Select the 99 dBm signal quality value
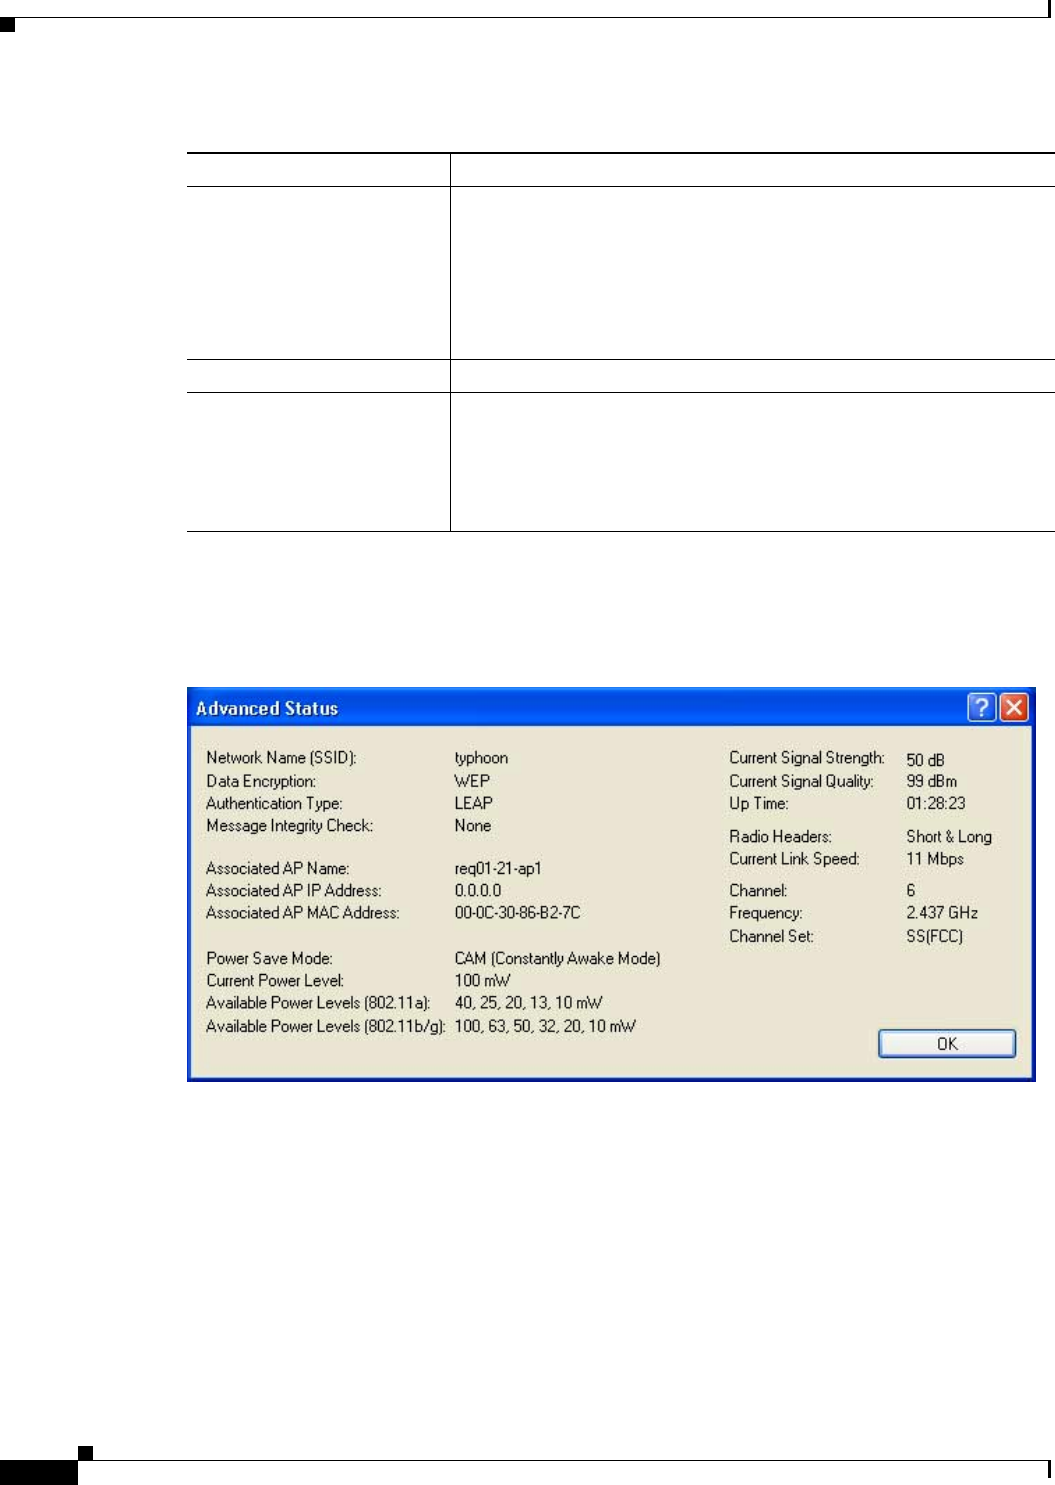1055x1485 pixels. click(931, 781)
